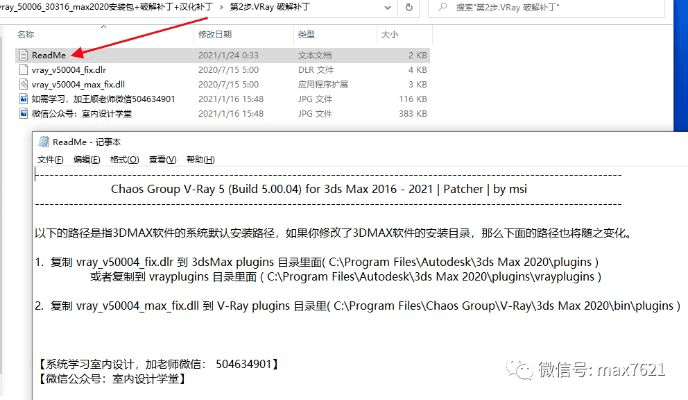Screen dimensions: 688x400
Task: Click the line 系统学习室内设计 in Notepad
Action: [158, 364]
